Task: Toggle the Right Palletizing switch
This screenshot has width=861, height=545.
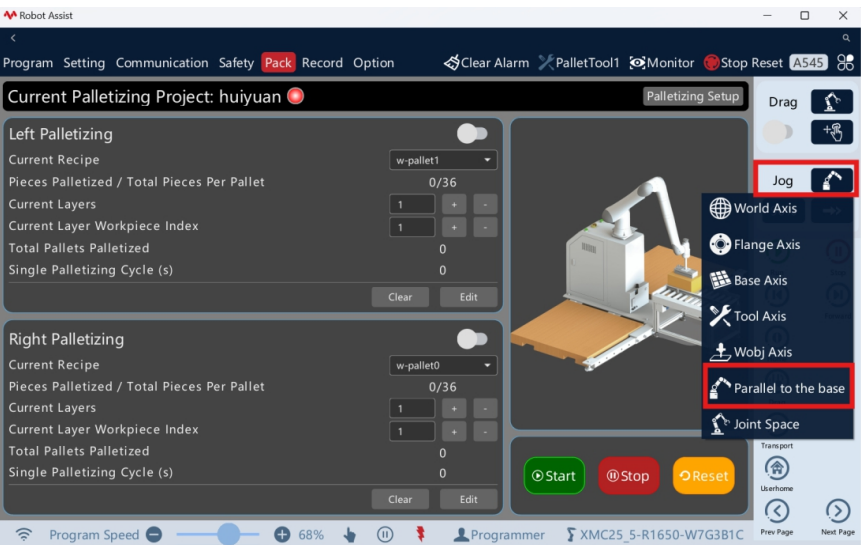Action: click(x=472, y=339)
